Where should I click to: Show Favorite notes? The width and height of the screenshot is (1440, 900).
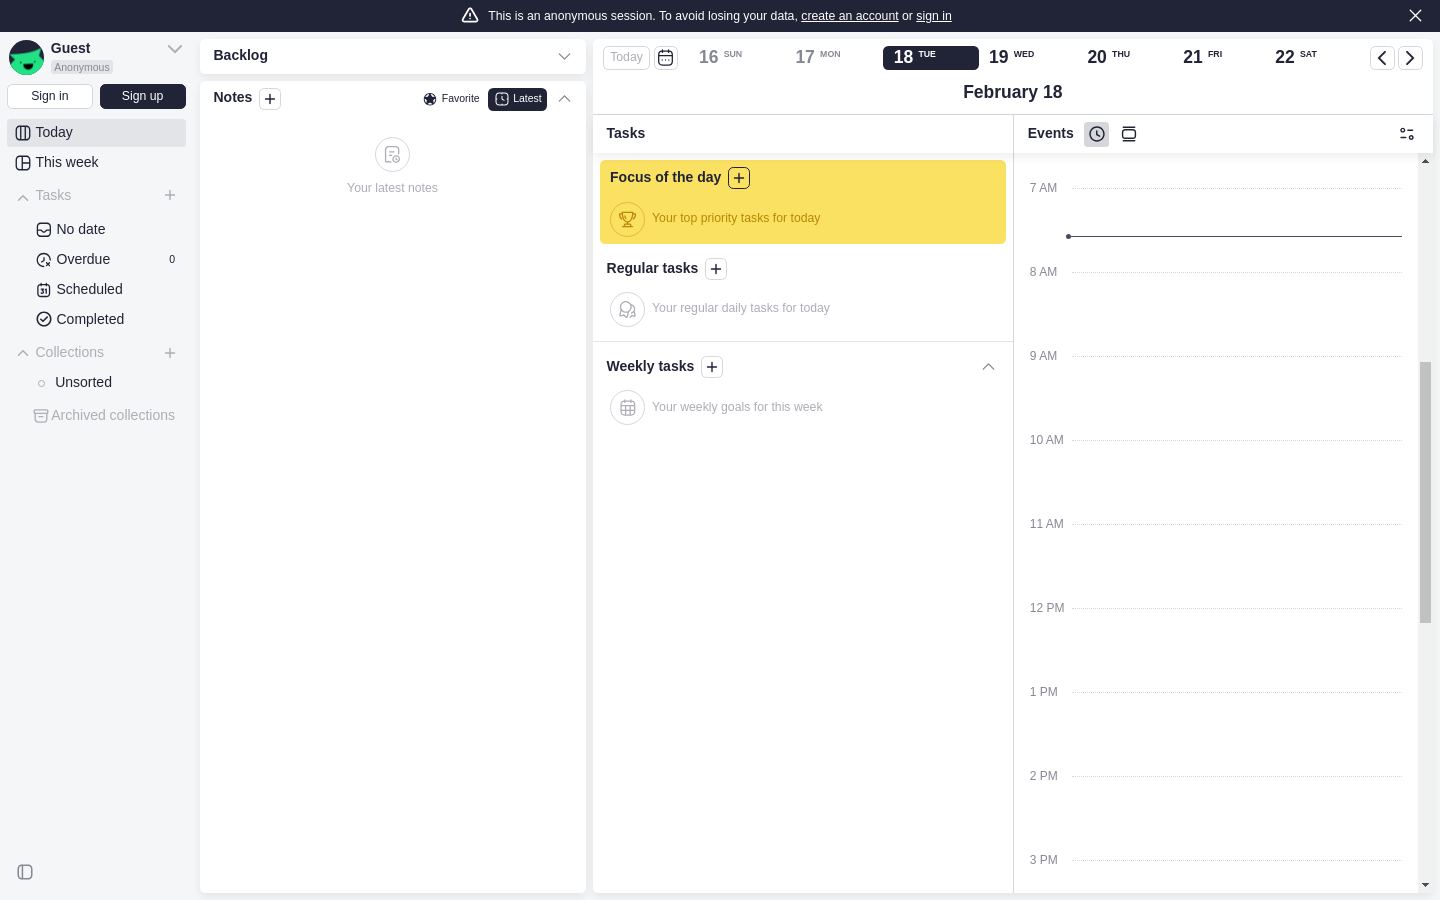coord(451,99)
